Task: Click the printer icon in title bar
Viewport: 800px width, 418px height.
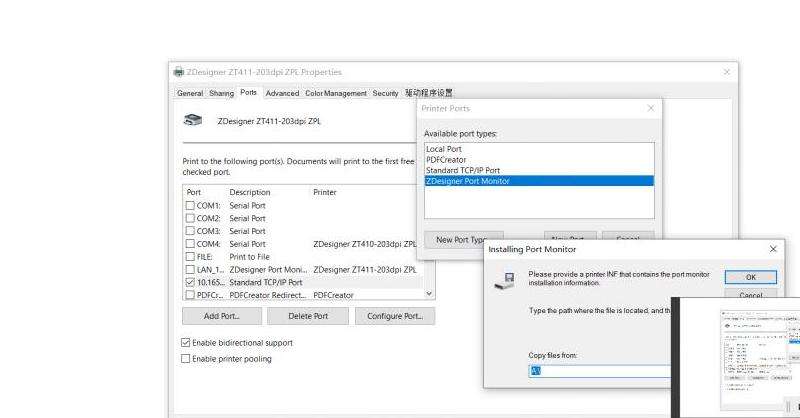Action: click(x=179, y=72)
